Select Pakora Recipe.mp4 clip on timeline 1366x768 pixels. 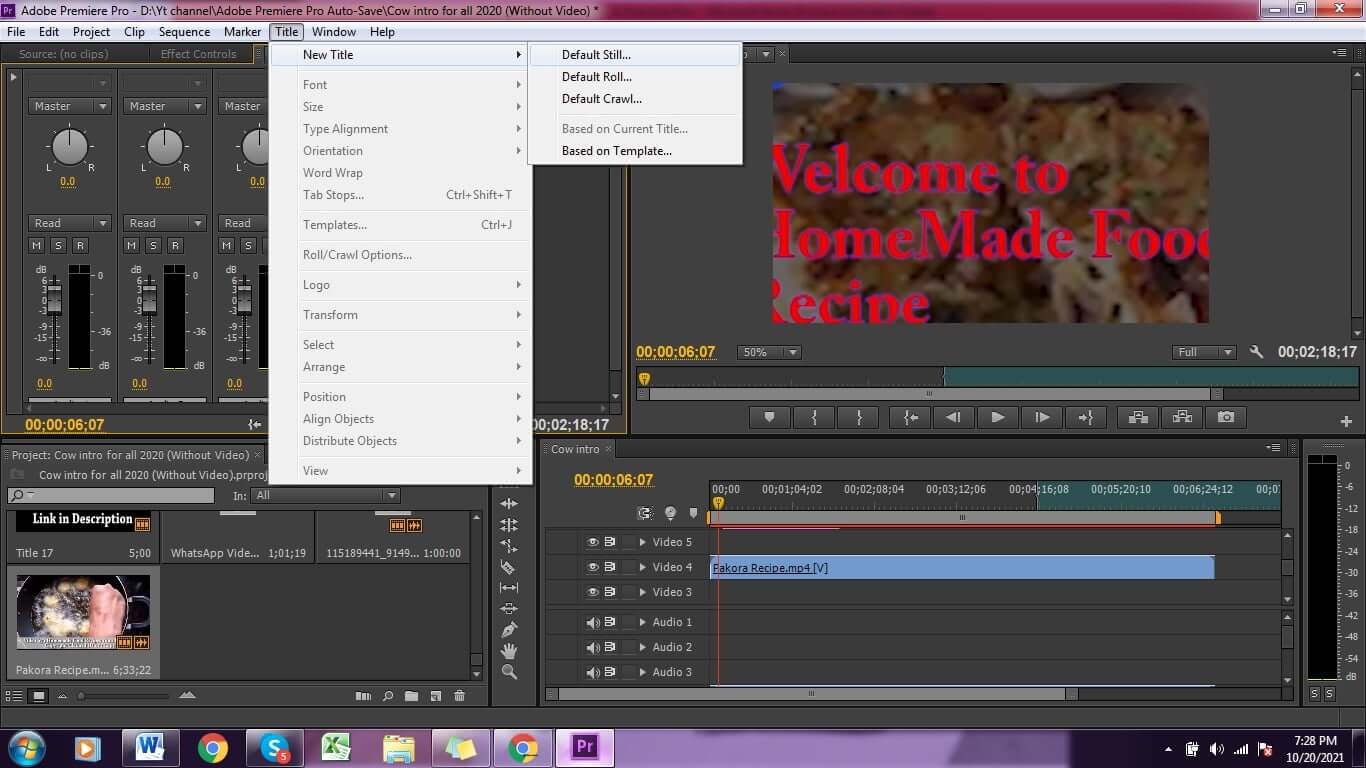pyautogui.click(x=962, y=567)
